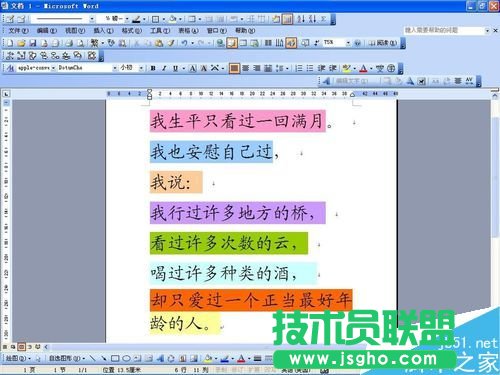The width and height of the screenshot is (500, 375).
Task: Open the font name dropdown
Action: click(x=115, y=68)
